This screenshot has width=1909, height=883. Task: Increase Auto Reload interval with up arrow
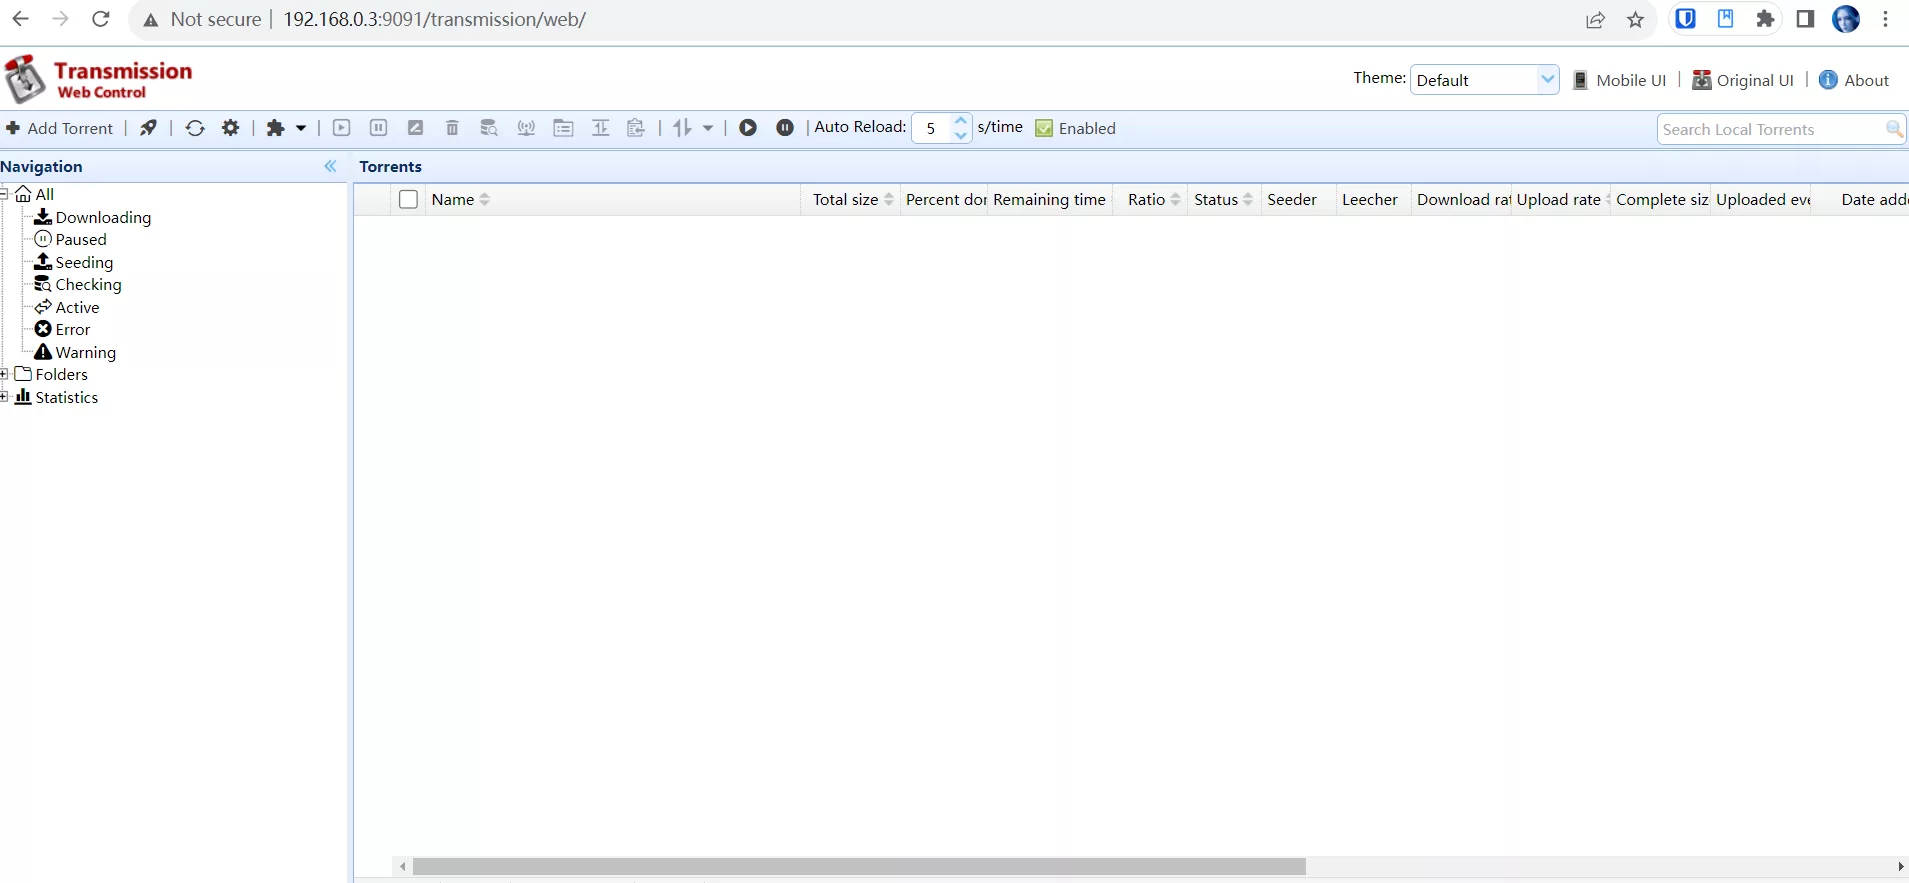961,121
